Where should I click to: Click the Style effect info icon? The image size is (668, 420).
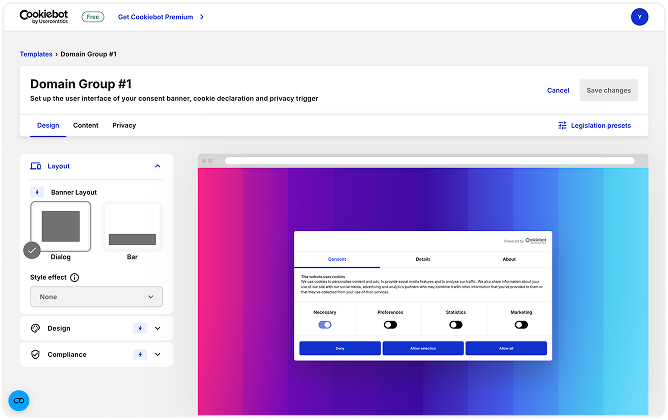pyautogui.click(x=75, y=277)
